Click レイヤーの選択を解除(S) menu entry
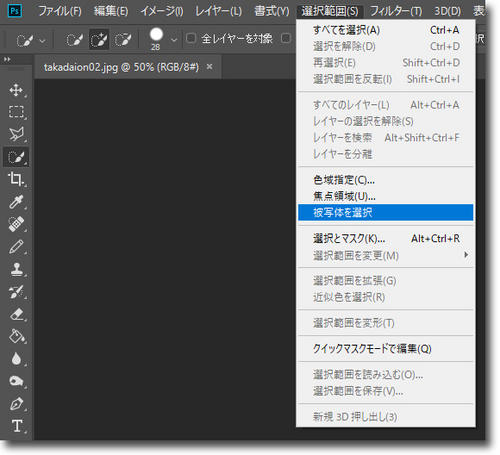500x455 pixels. (x=386, y=121)
